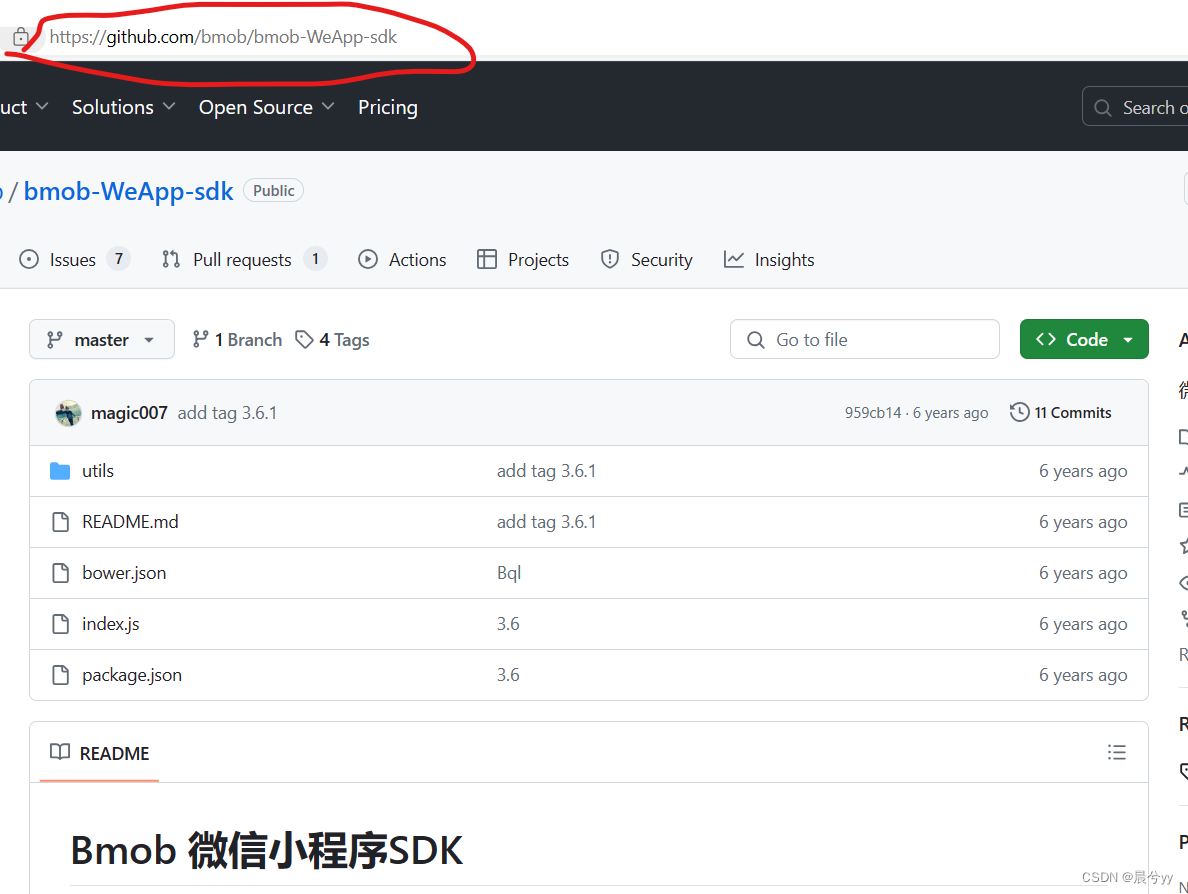Expand the Open Source menu
1188x894 pixels.
(x=266, y=108)
